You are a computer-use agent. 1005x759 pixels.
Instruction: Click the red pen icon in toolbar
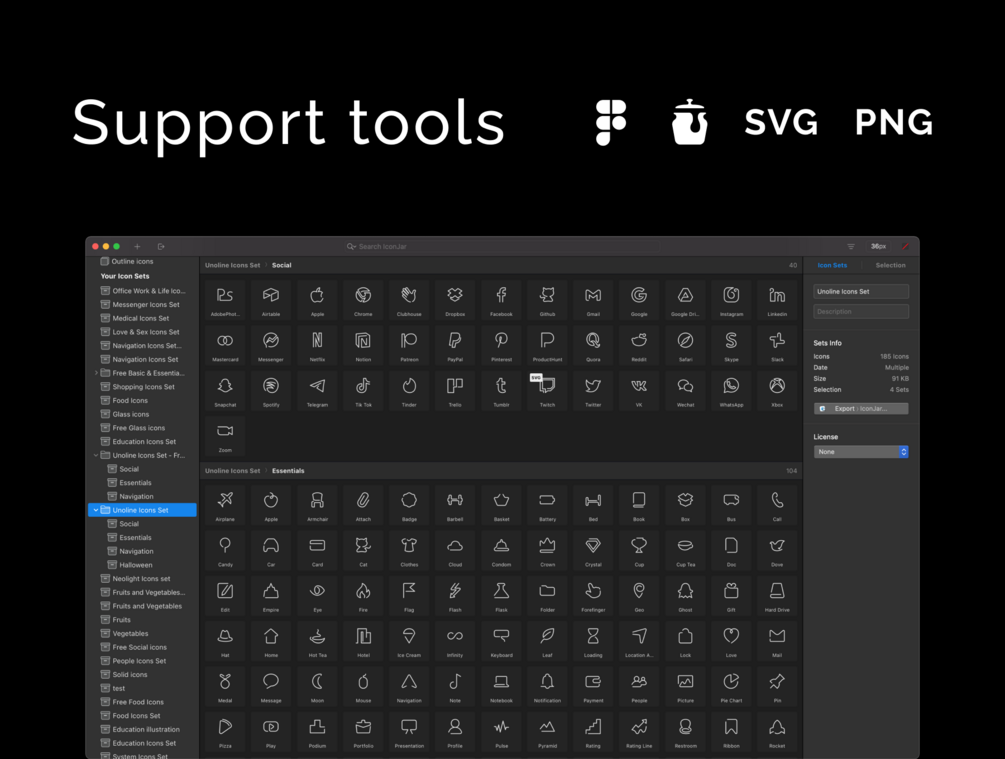tap(905, 246)
